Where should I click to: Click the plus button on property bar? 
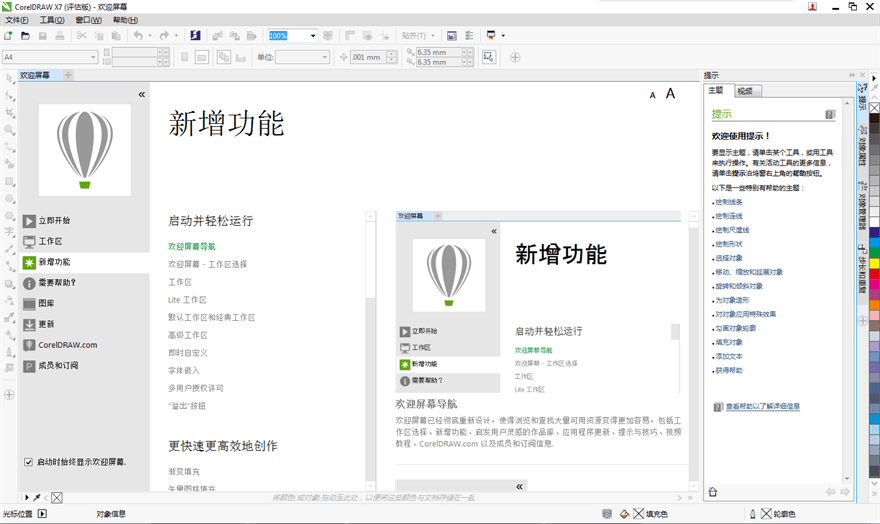pyautogui.click(x=515, y=57)
